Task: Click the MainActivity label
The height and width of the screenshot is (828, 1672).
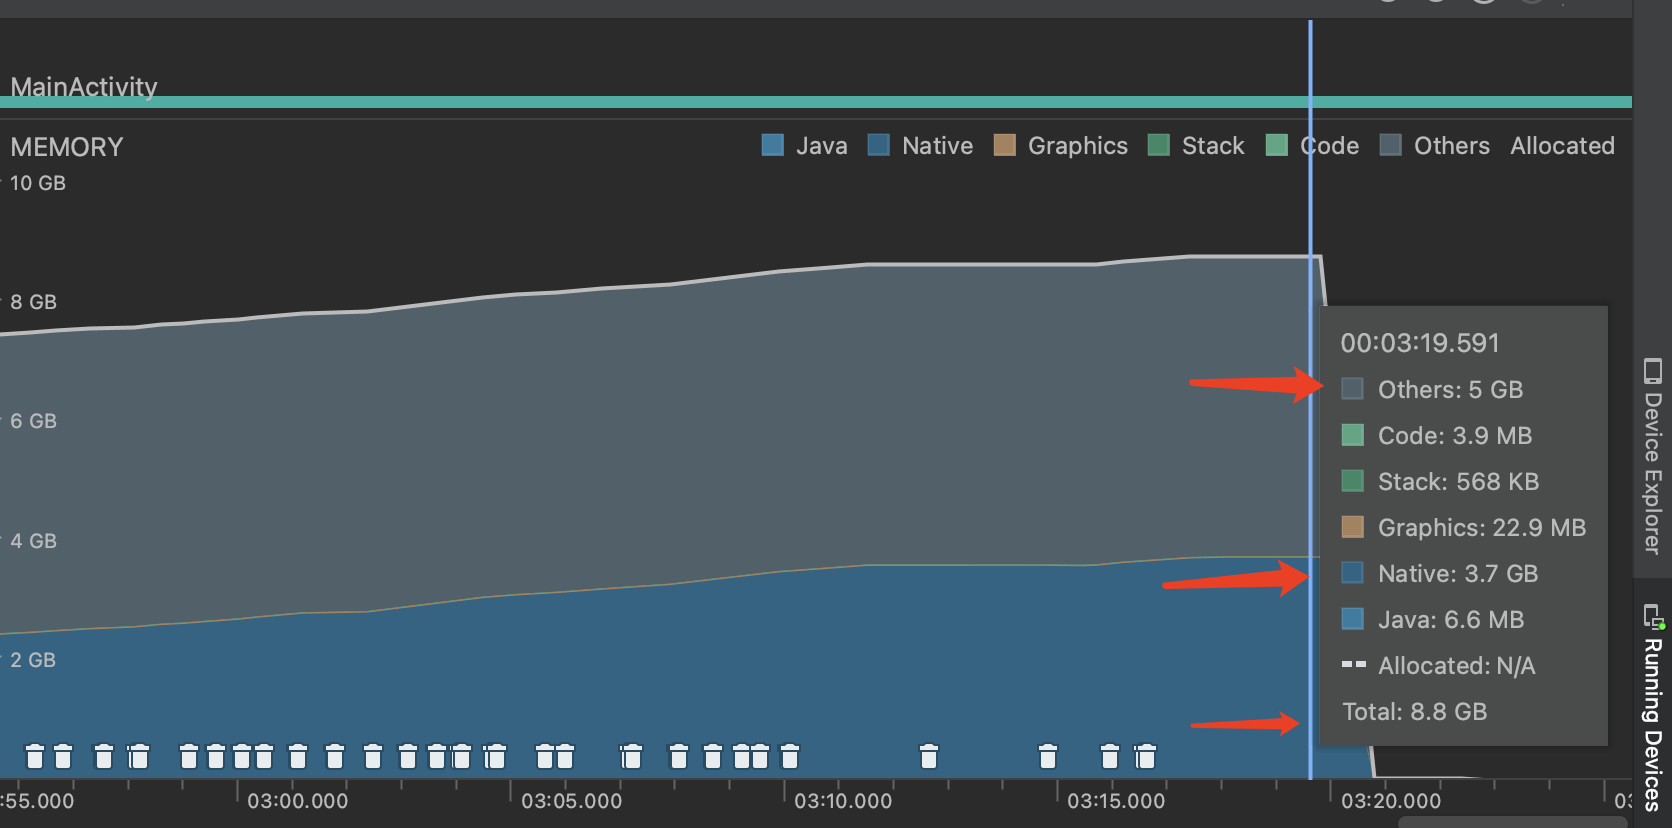Action: (84, 86)
